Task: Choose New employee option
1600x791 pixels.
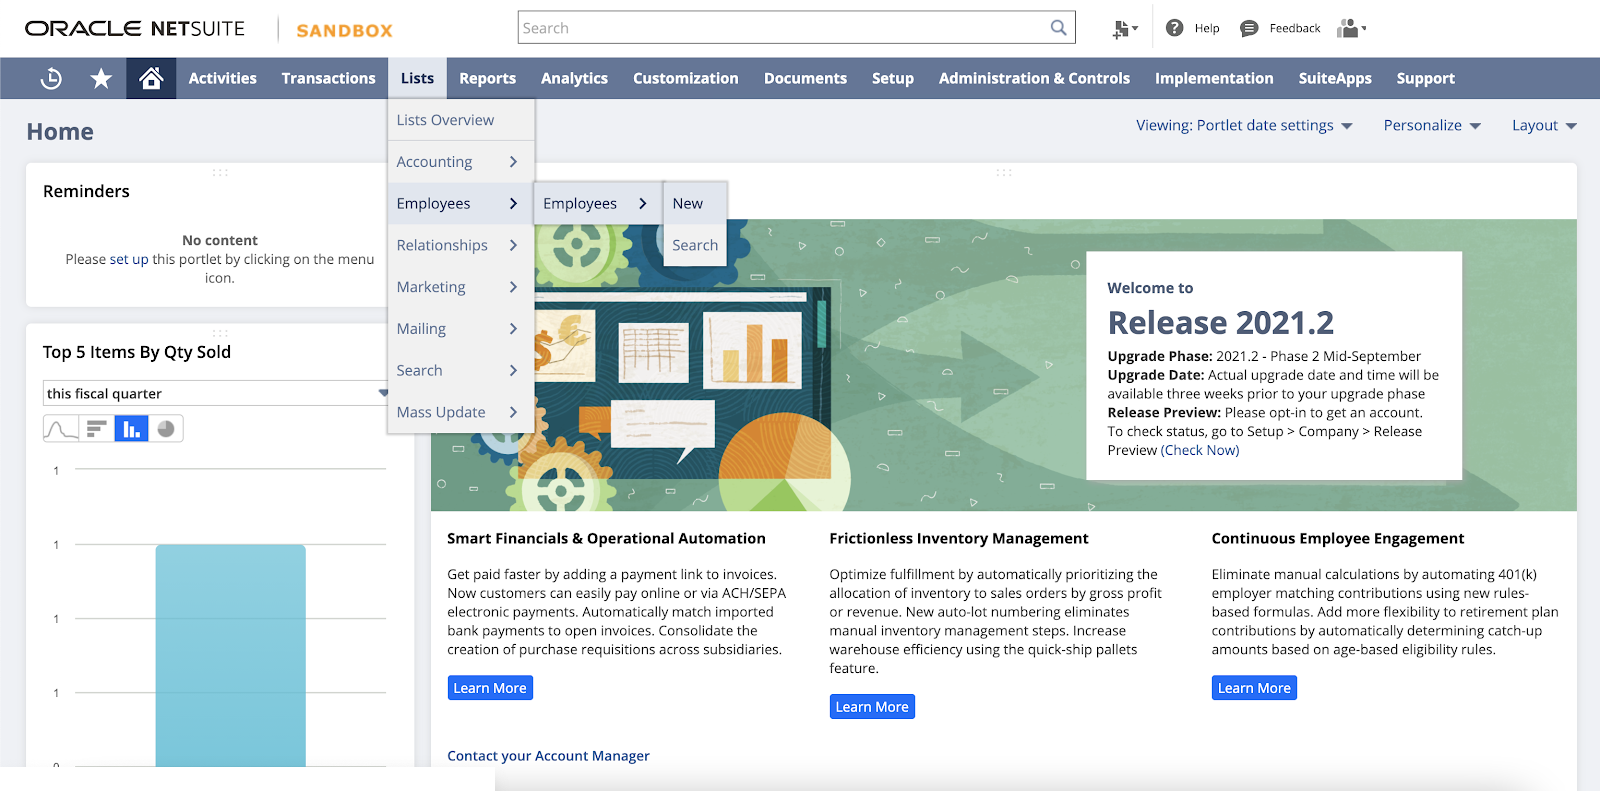Action: (x=695, y=203)
